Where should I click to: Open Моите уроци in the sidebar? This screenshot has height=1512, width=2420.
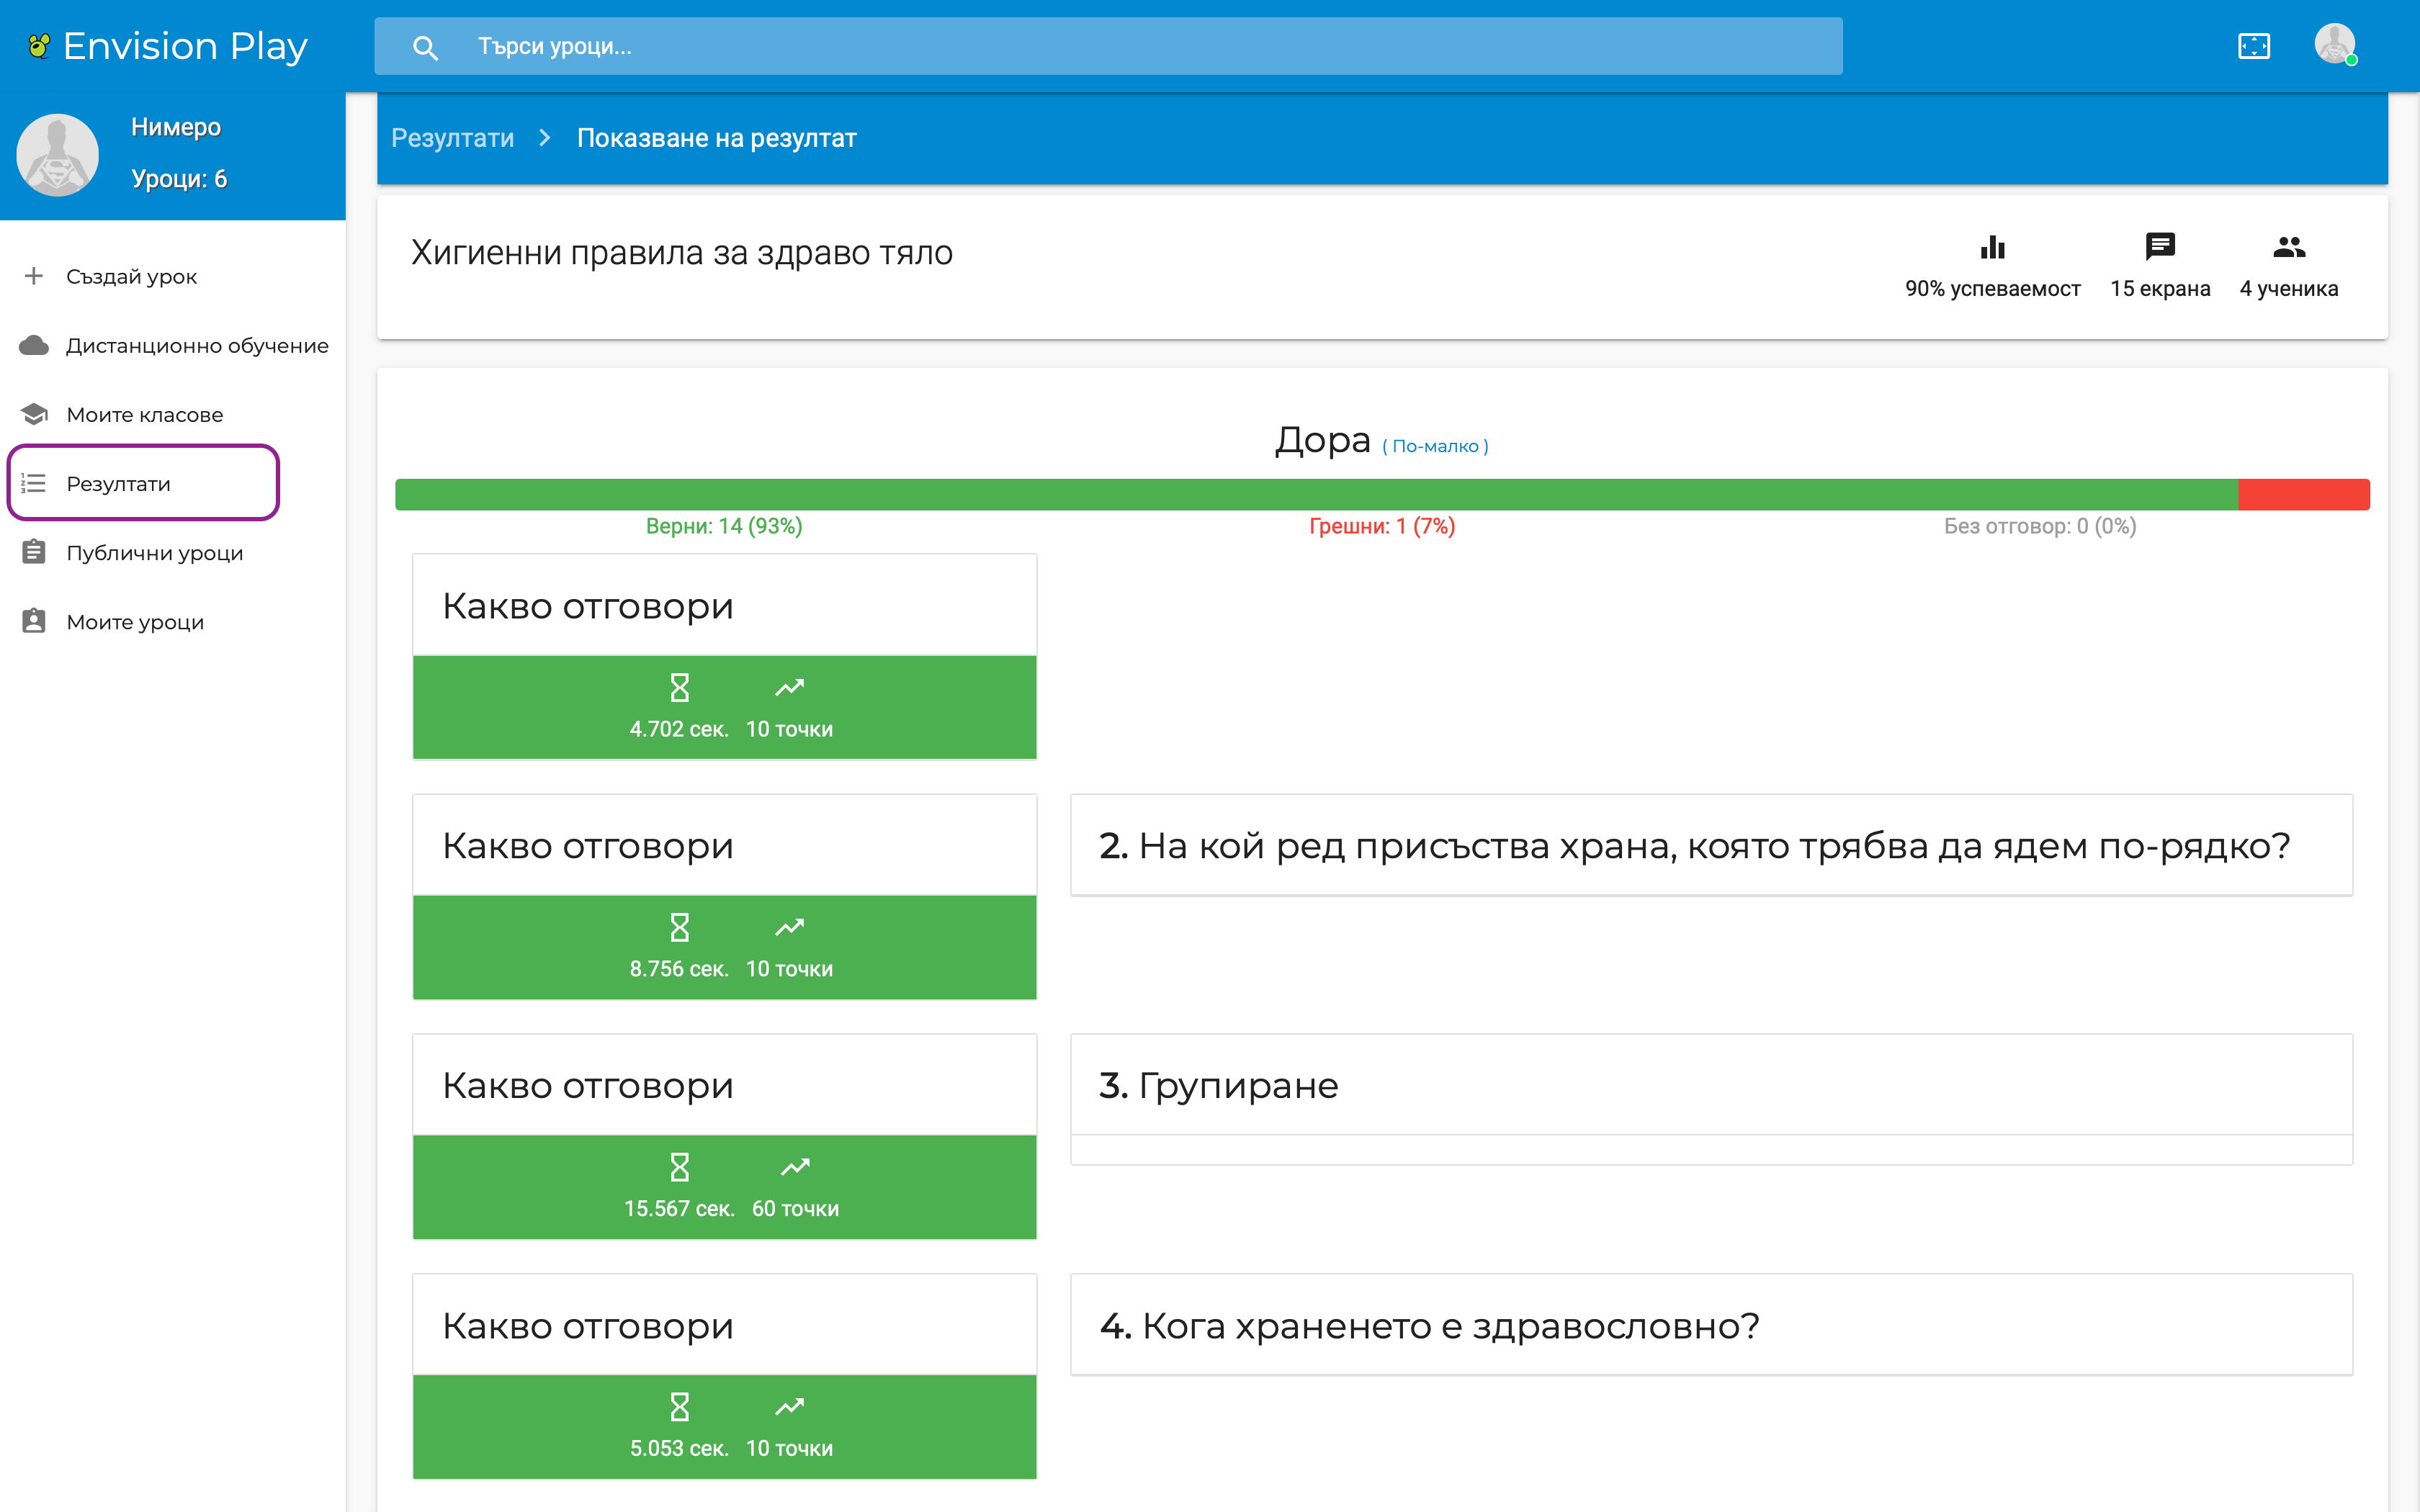(135, 622)
